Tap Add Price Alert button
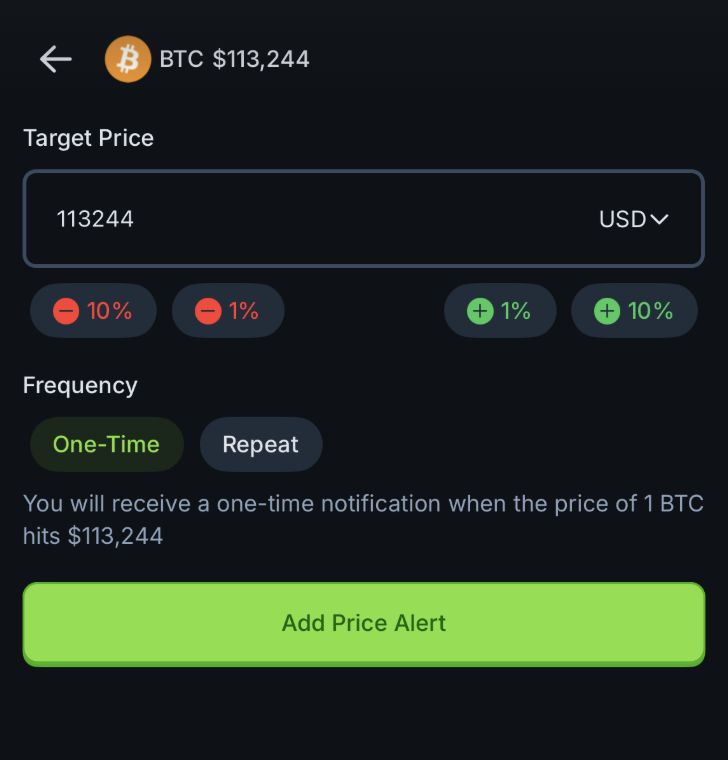 tap(364, 624)
